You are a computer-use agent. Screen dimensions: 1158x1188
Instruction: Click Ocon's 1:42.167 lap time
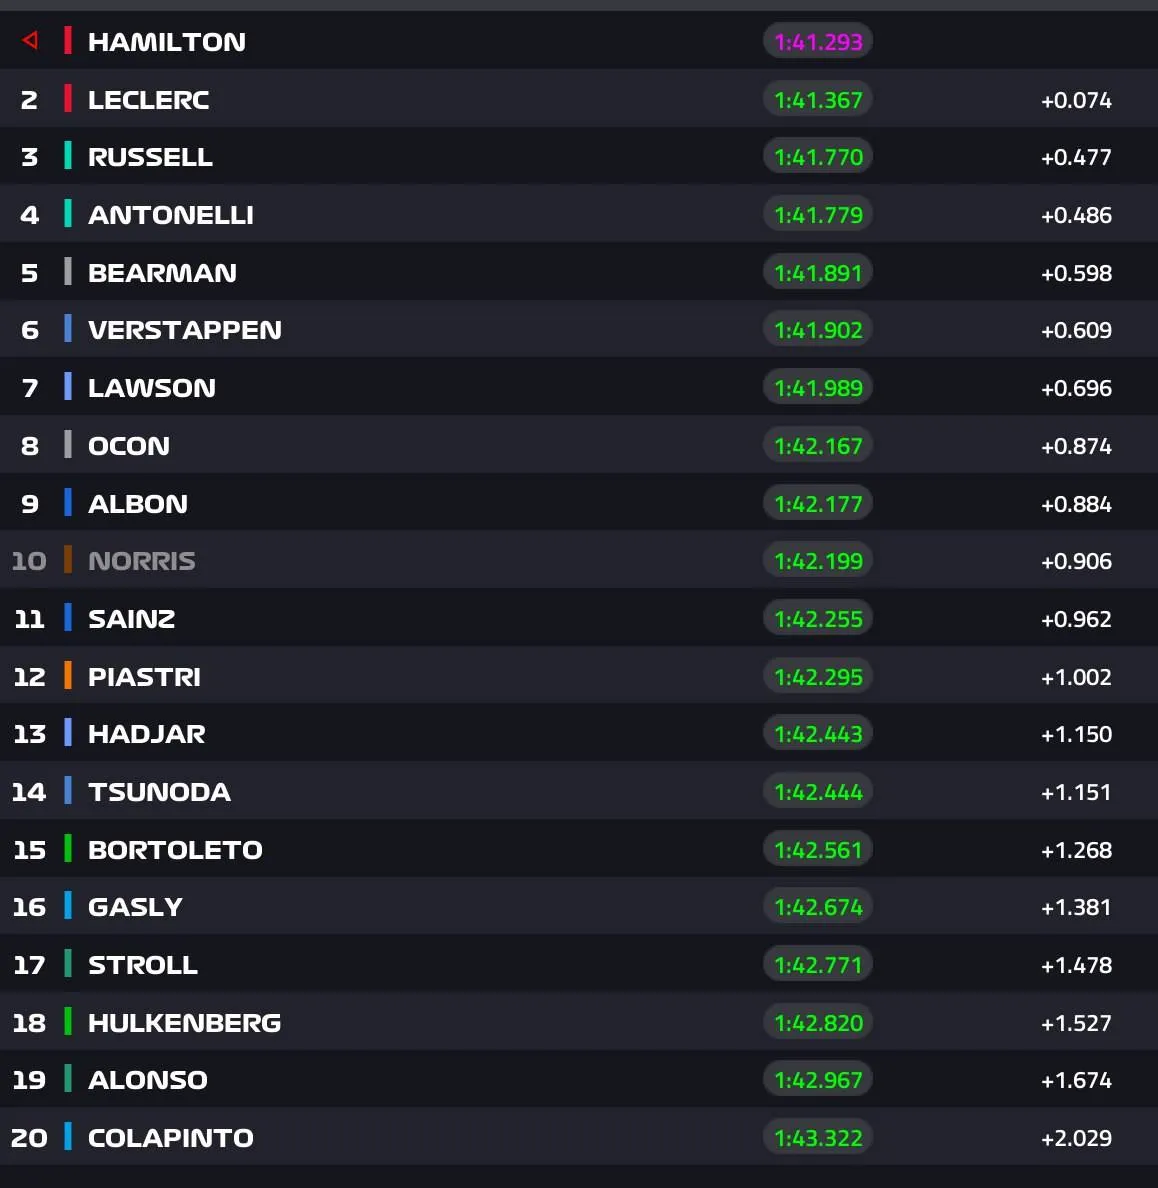(x=818, y=446)
